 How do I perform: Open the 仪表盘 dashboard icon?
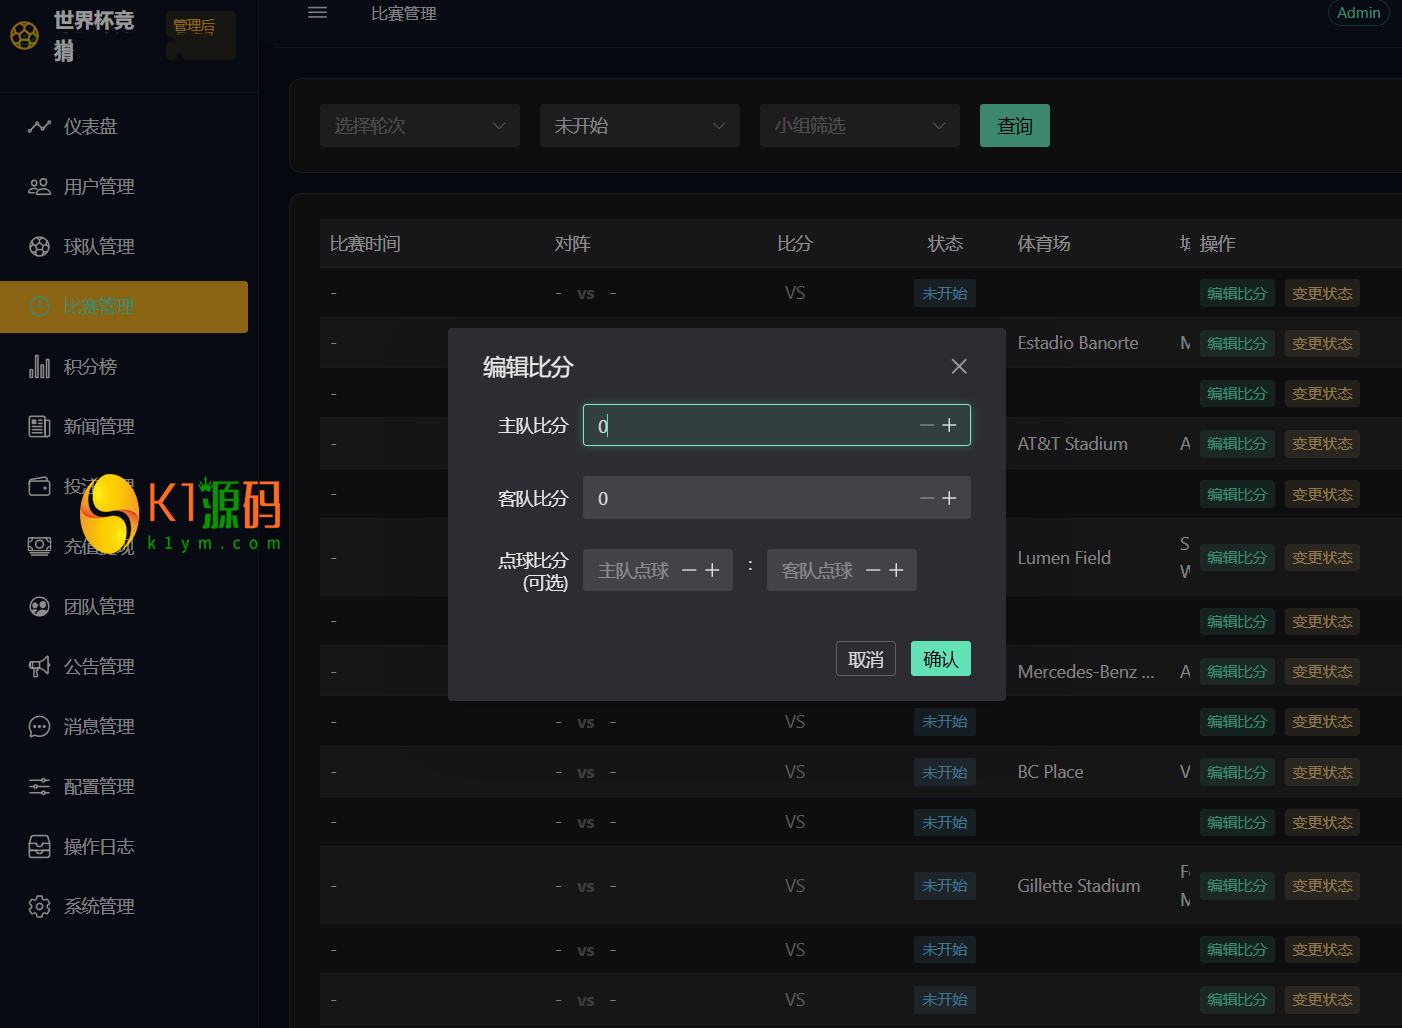coord(39,126)
